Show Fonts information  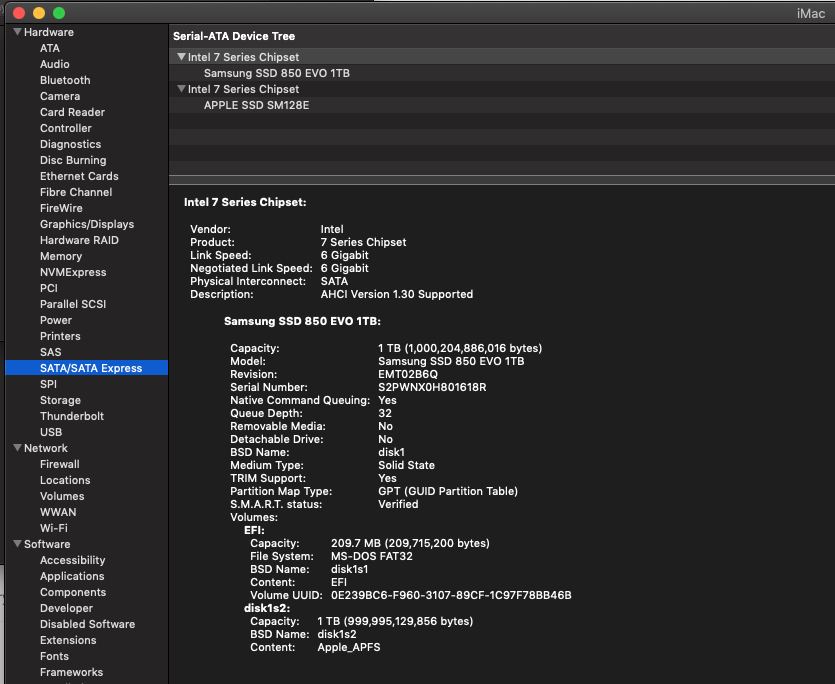pos(54,656)
